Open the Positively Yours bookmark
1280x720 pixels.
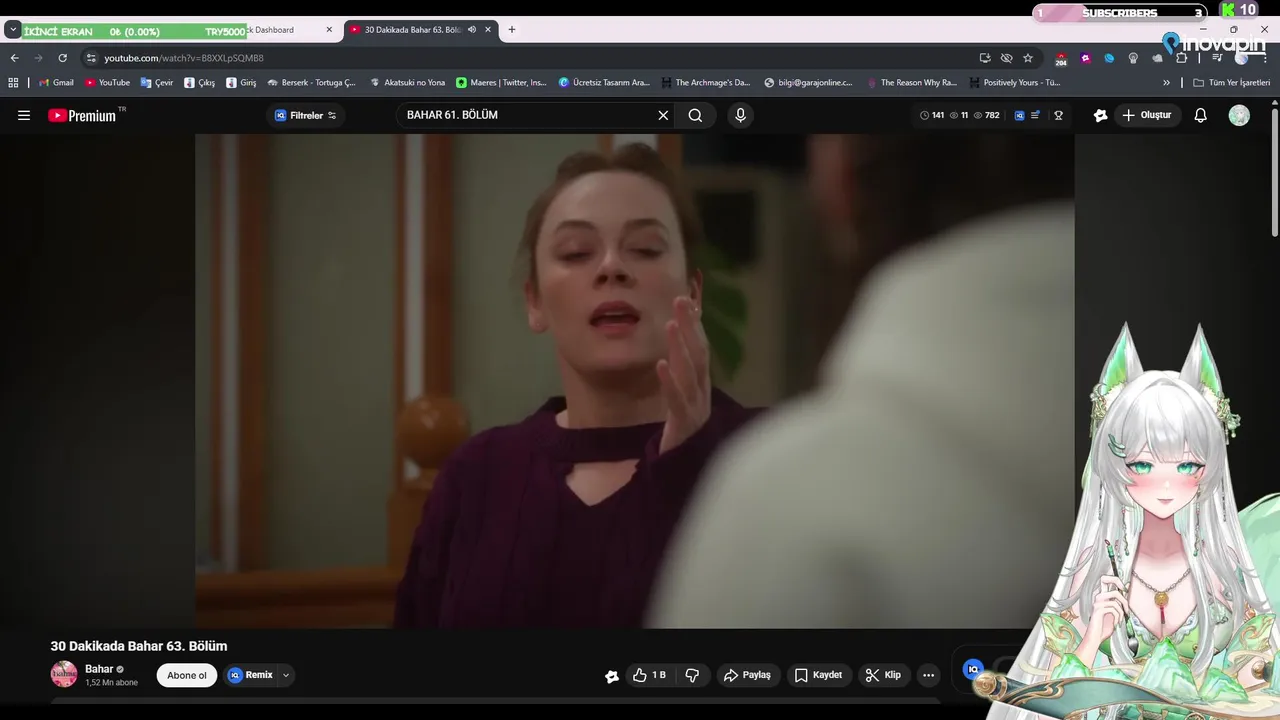tap(1014, 83)
